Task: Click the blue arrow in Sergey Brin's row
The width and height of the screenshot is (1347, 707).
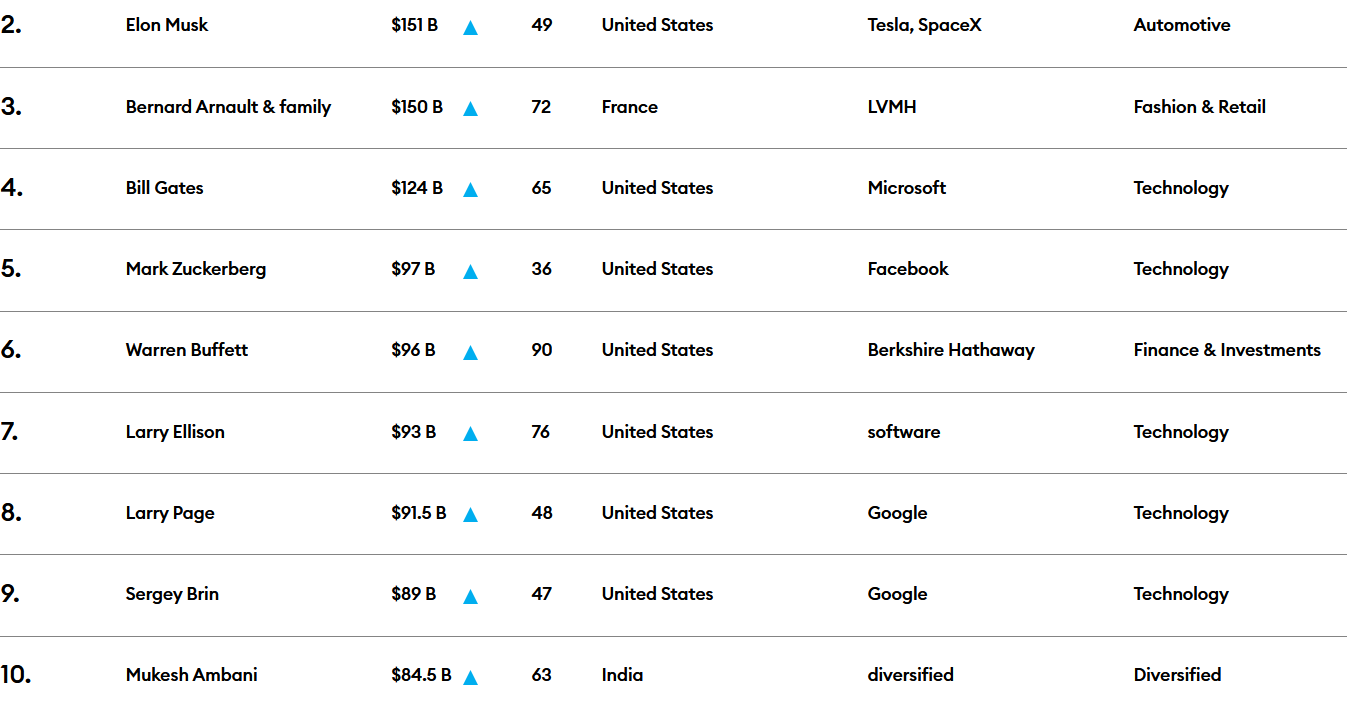Action: (x=470, y=596)
